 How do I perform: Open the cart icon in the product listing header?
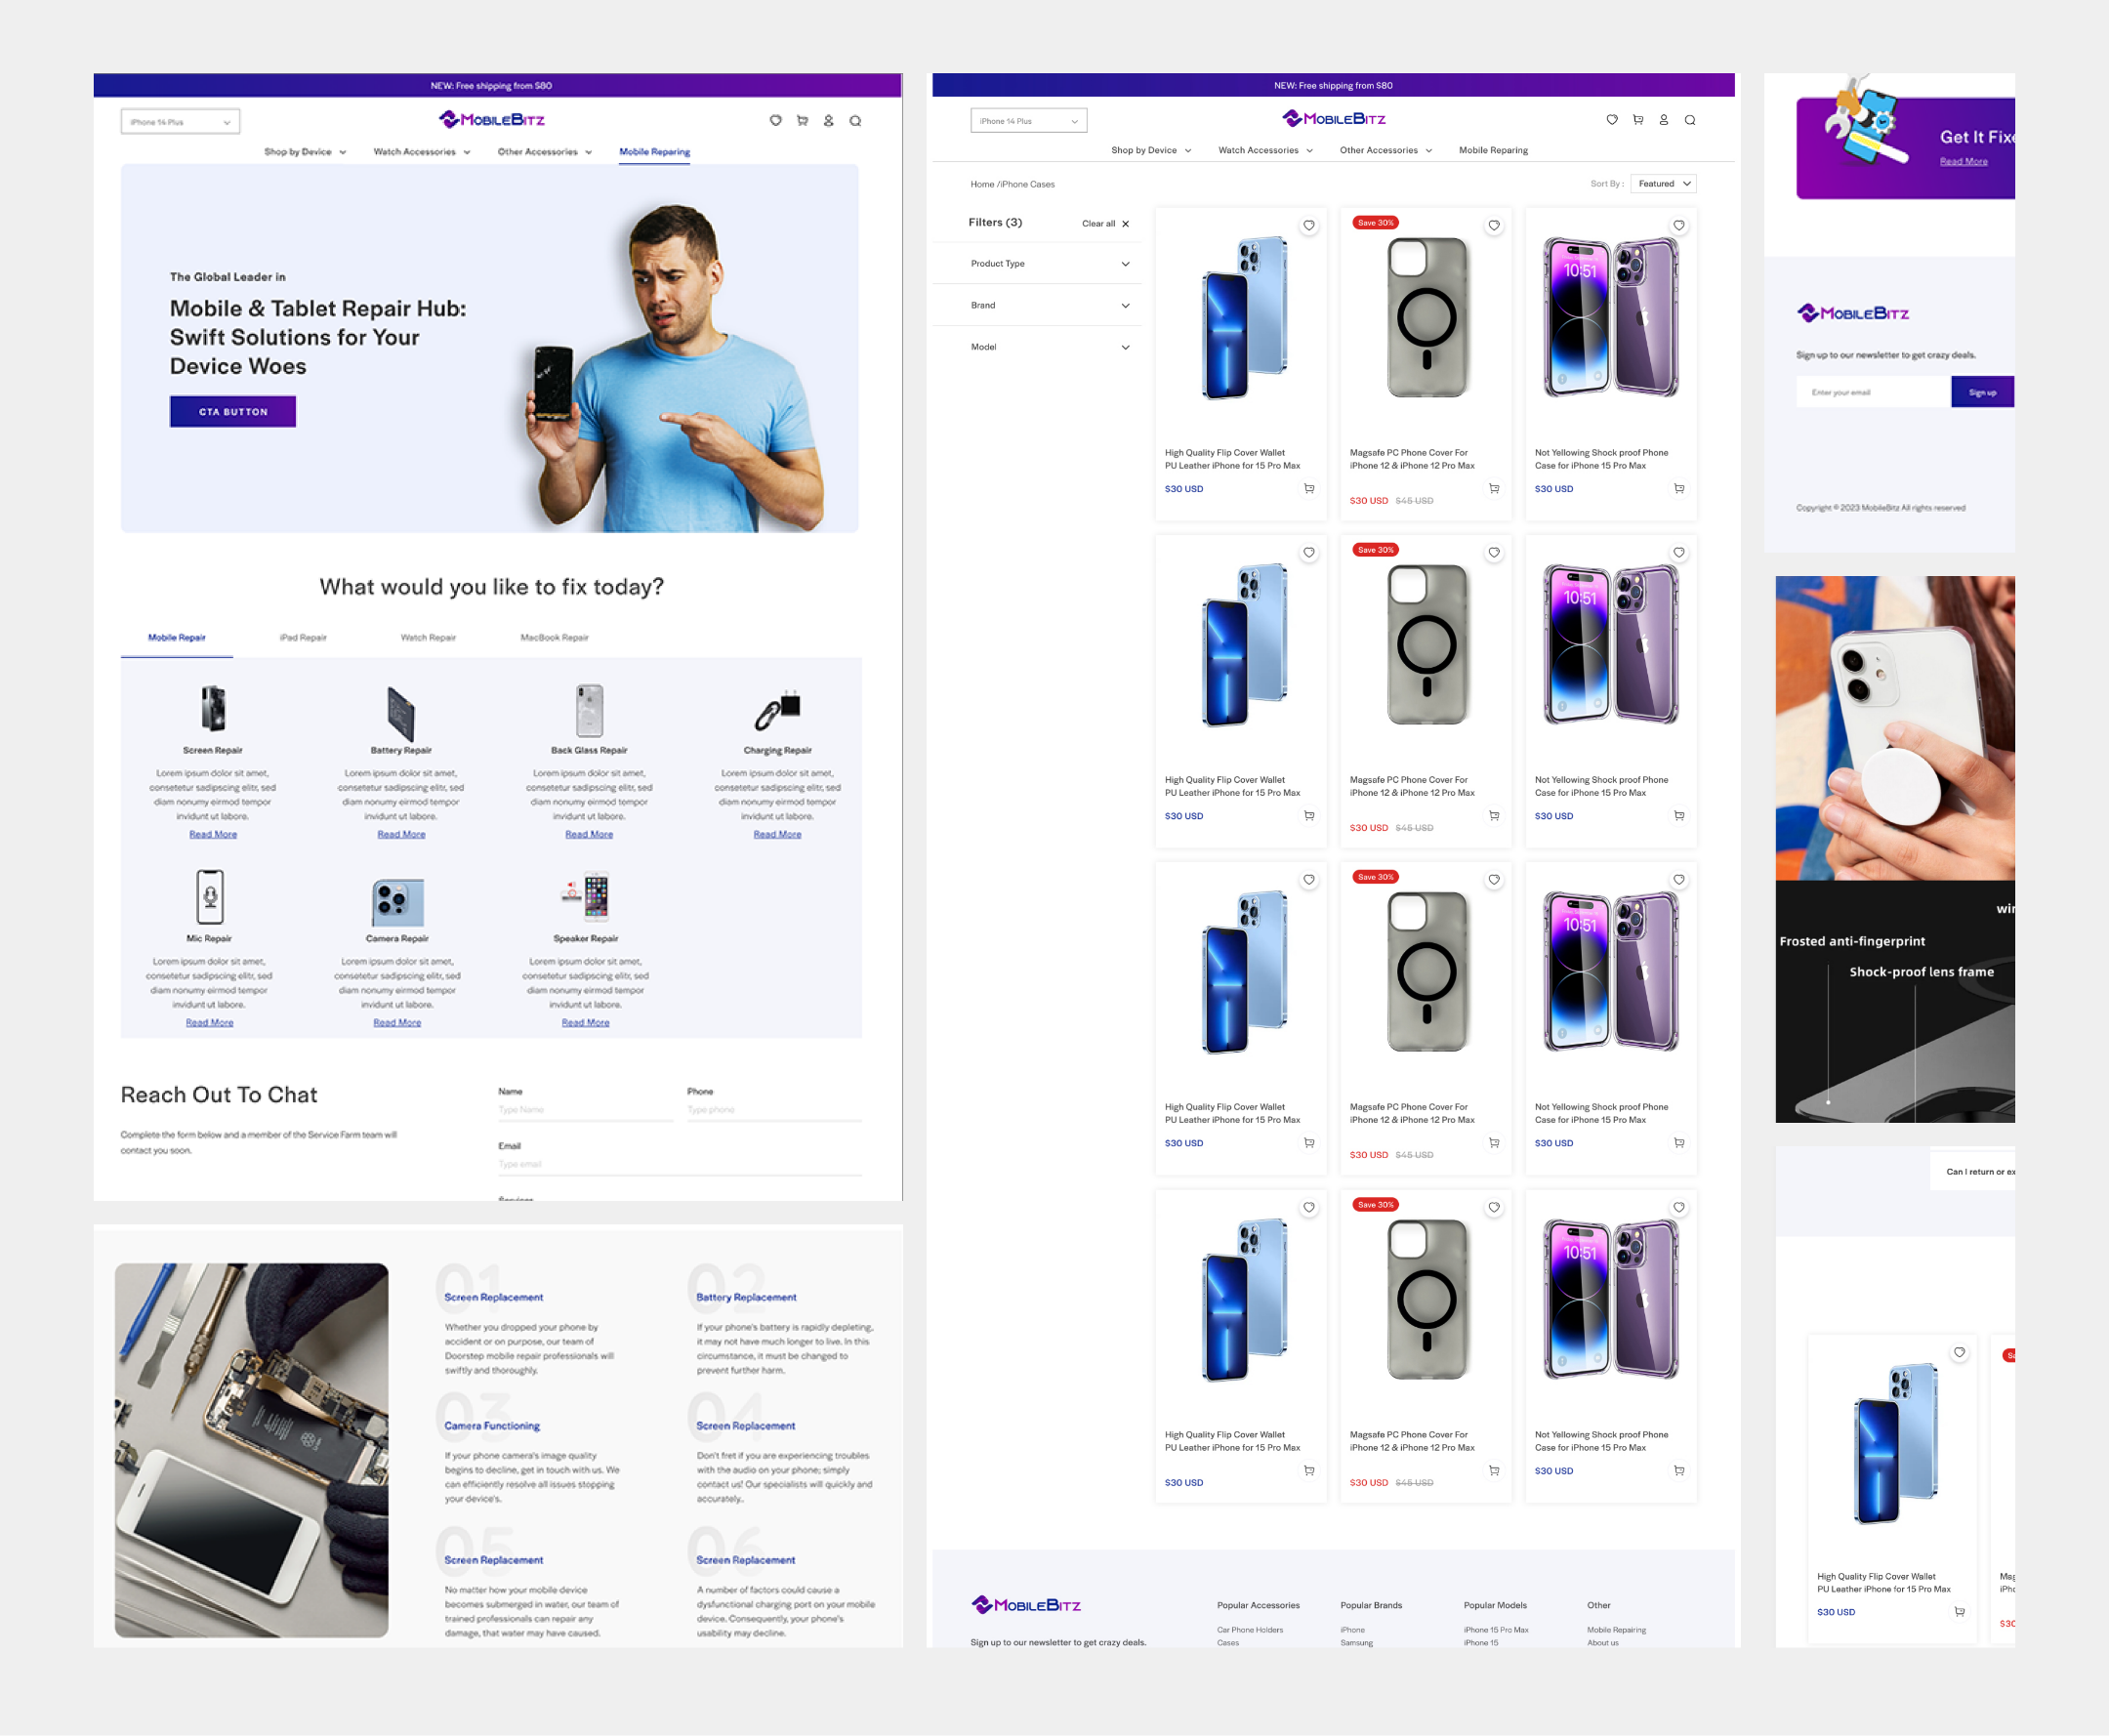pos(1638,120)
